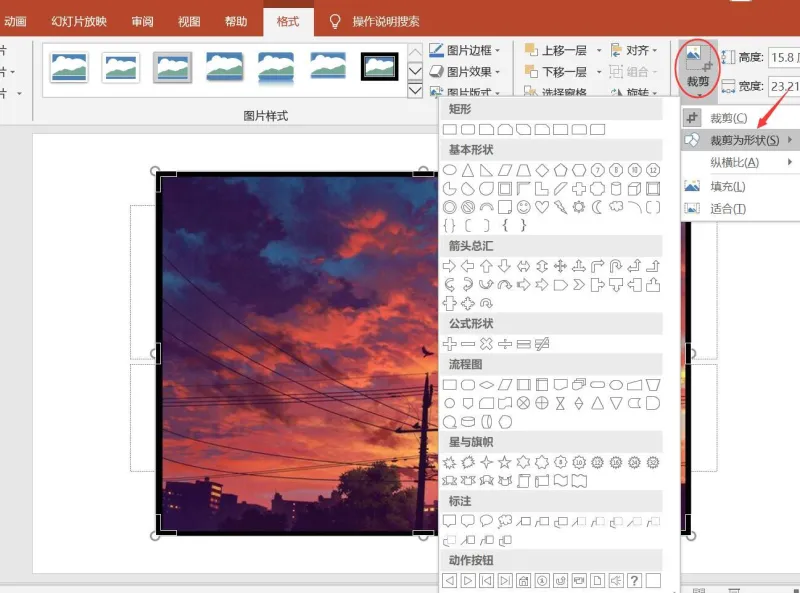Open the 视图 tab
800x593 pixels.
[x=189, y=21]
